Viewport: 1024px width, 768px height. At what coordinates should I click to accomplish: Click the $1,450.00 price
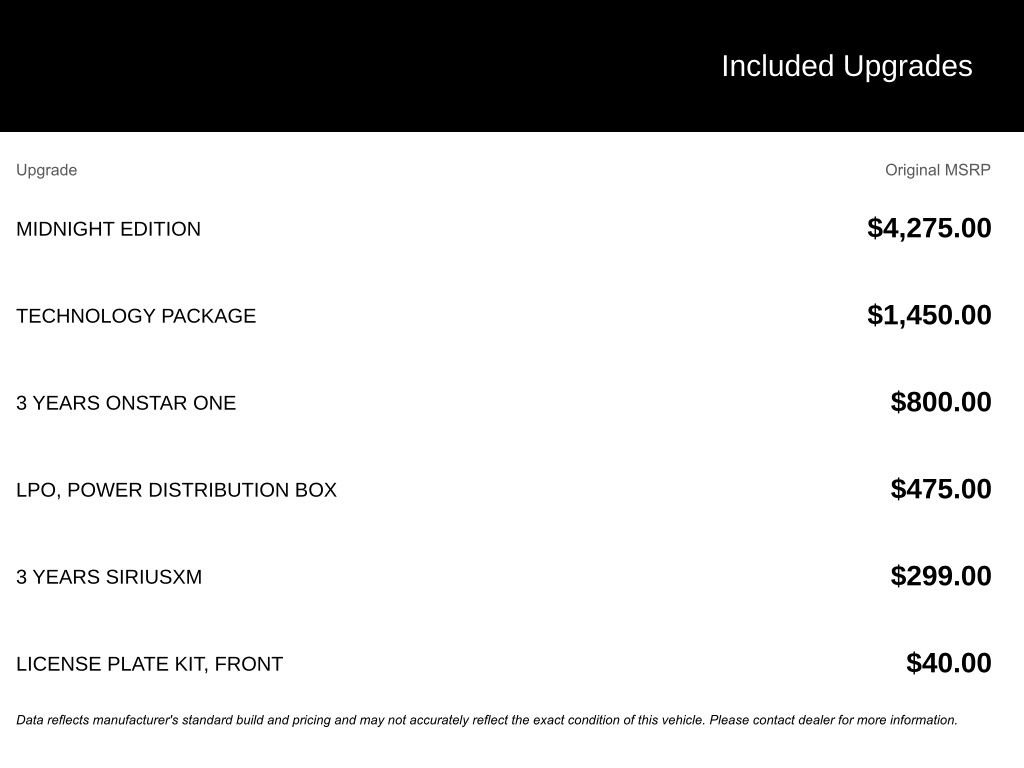click(929, 315)
